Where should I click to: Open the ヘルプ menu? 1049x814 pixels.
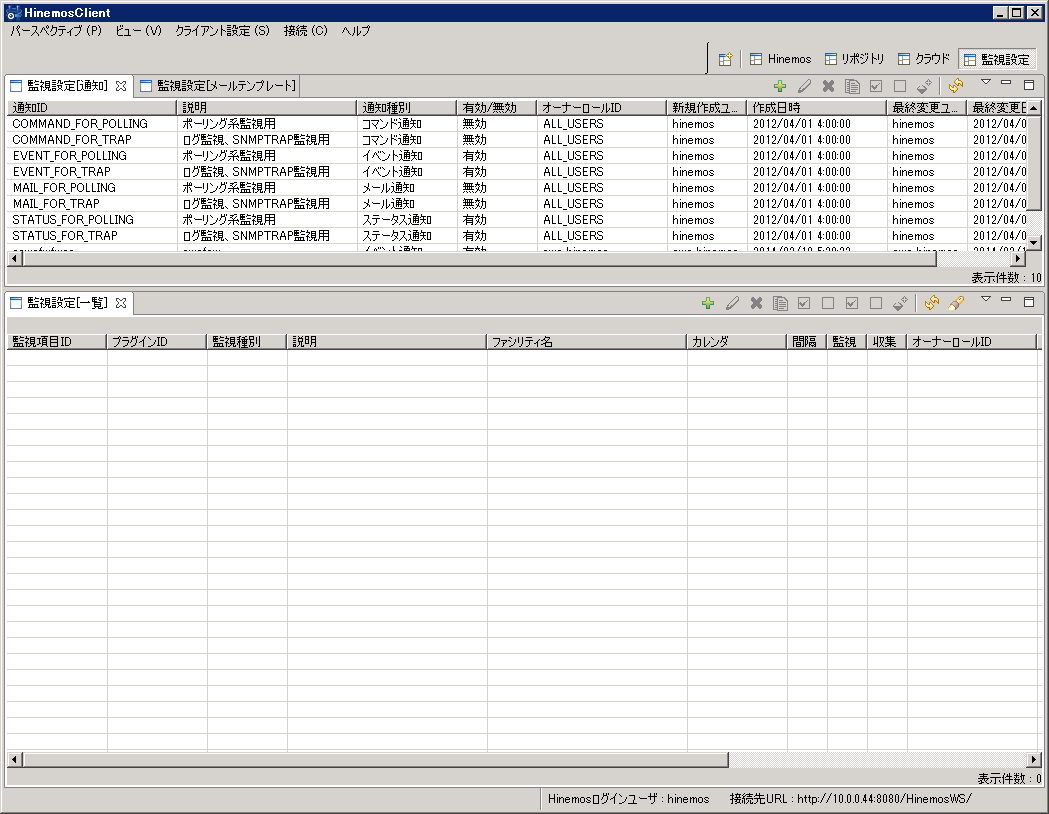(355, 31)
